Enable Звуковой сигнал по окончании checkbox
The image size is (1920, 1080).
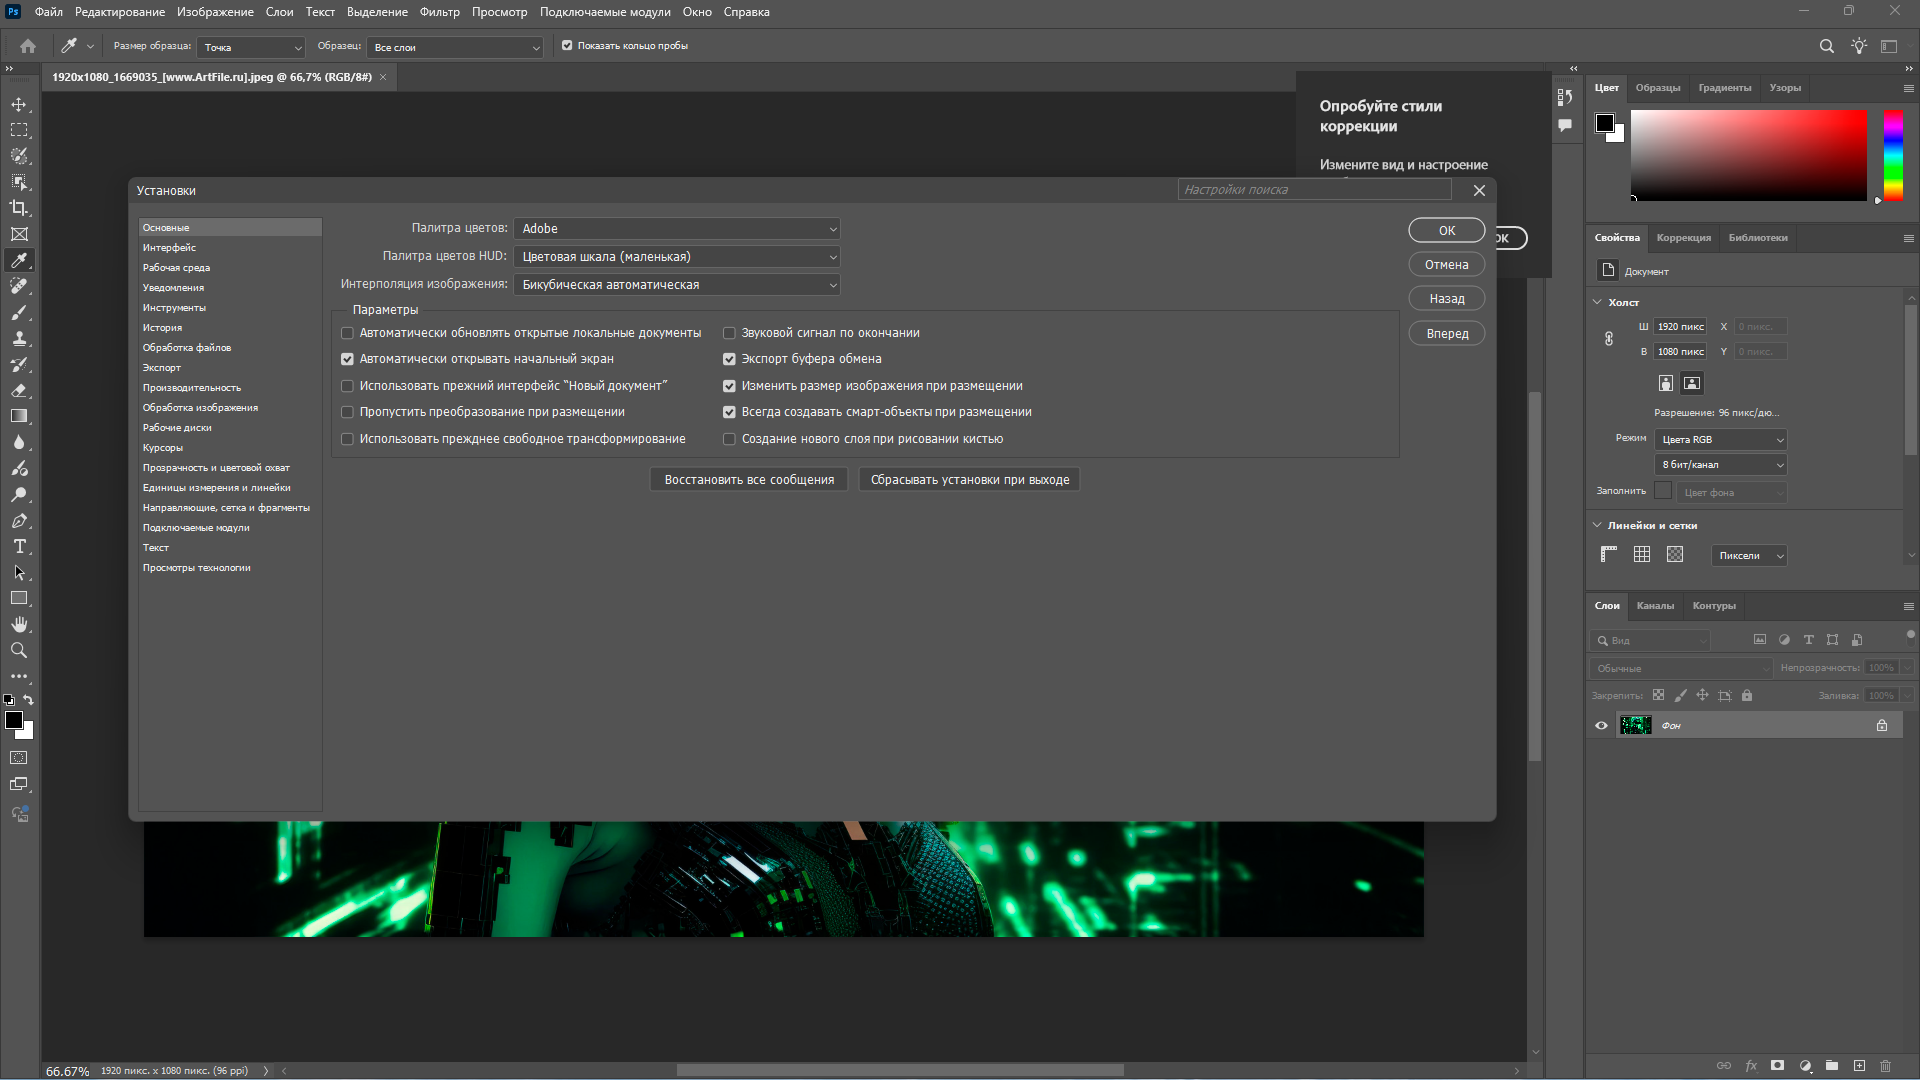tap(729, 333)
